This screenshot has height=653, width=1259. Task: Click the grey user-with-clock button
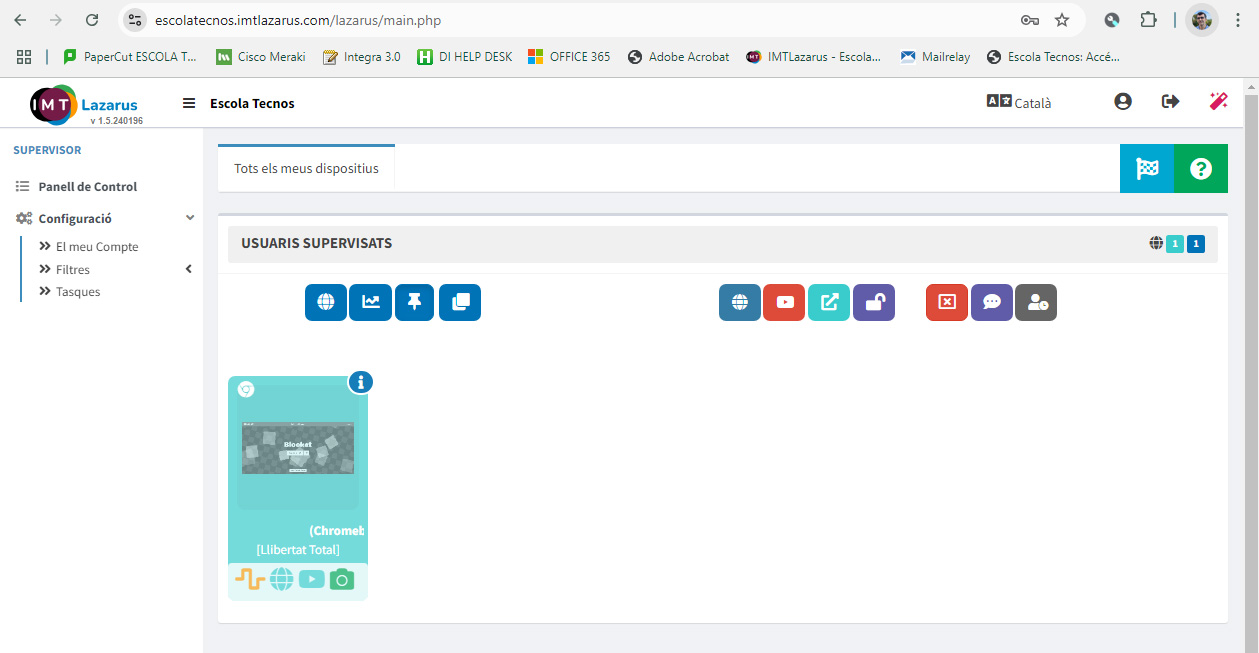(1036, 302)
